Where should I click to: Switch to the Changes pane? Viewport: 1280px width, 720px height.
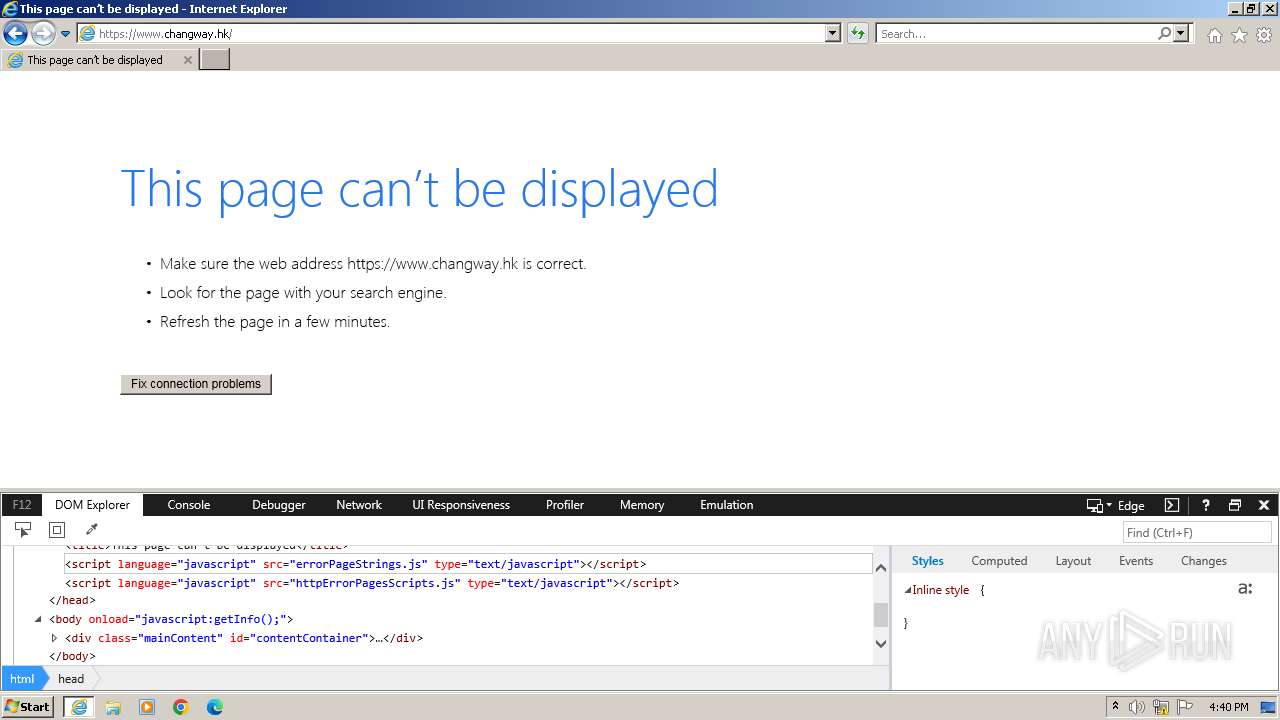pos(1204,561)
